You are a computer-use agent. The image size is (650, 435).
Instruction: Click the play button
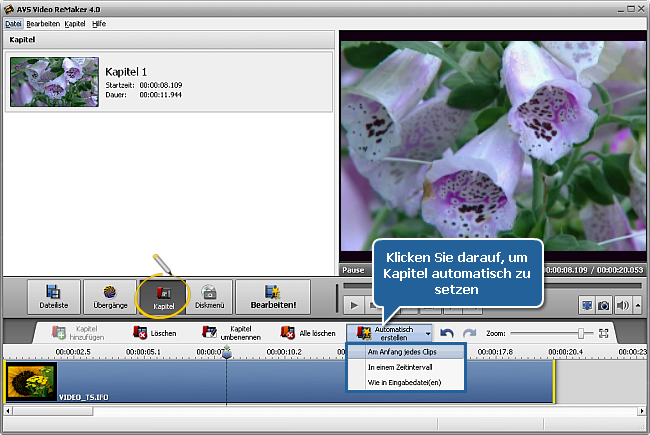click(x=354, y=306)
